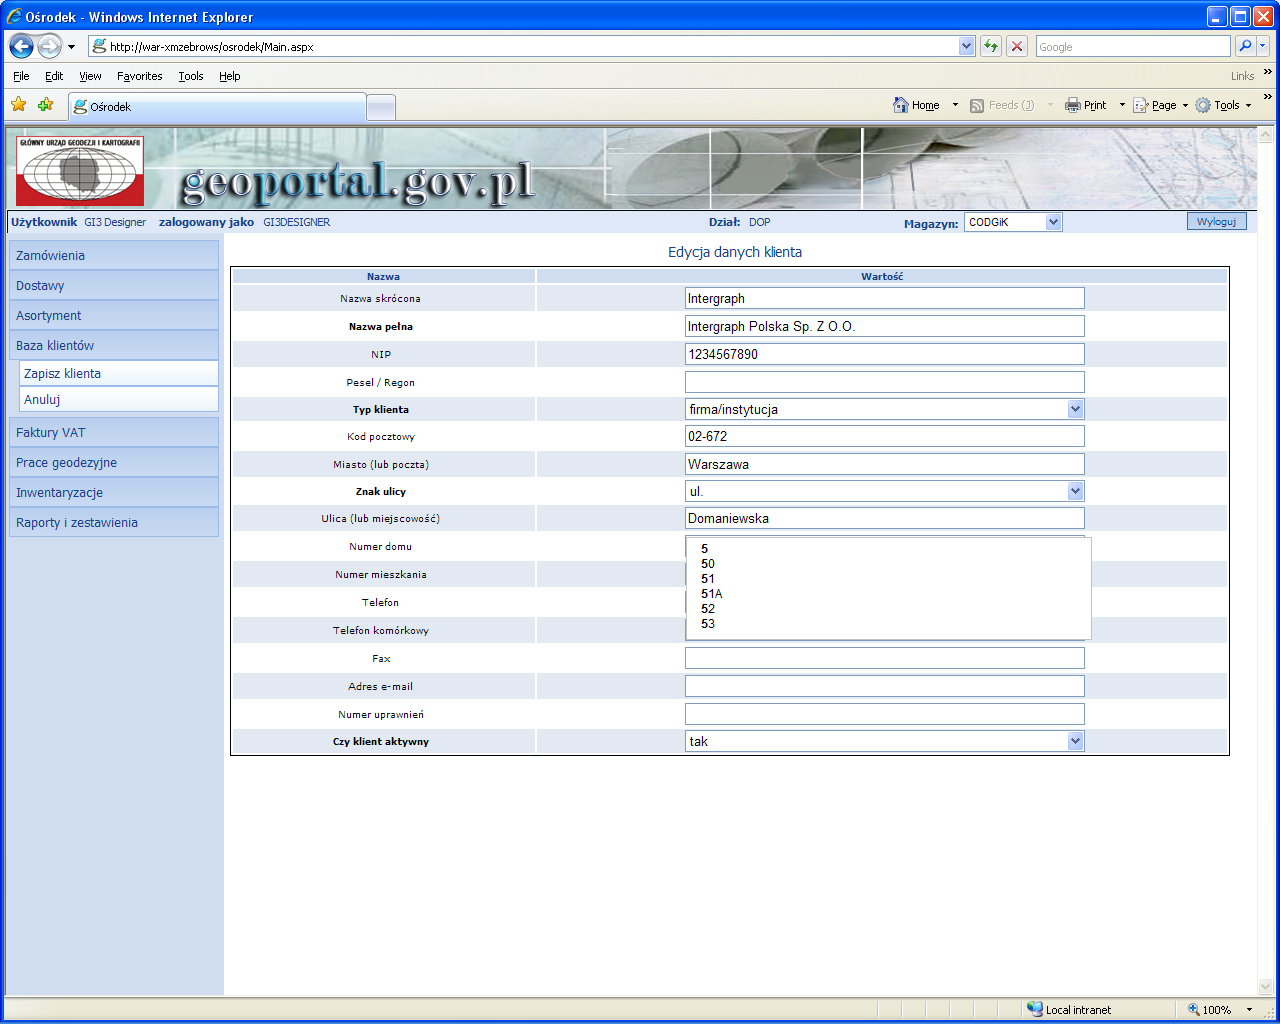Select the Ośrodek browser tab
The image size is (1280, 1024).
217,106
